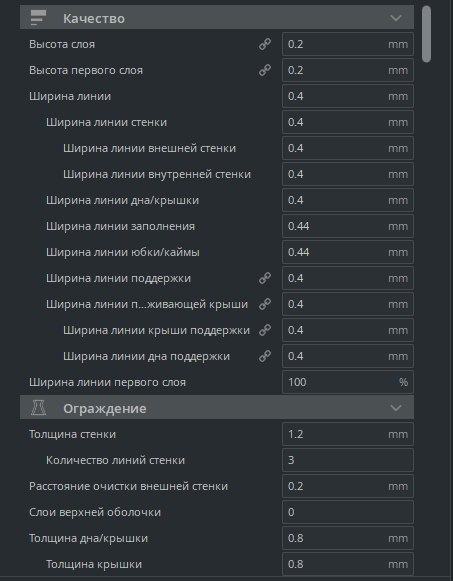Click the Толщина дна/крышки label
This screenshot has width=453, height=581.
88,538
